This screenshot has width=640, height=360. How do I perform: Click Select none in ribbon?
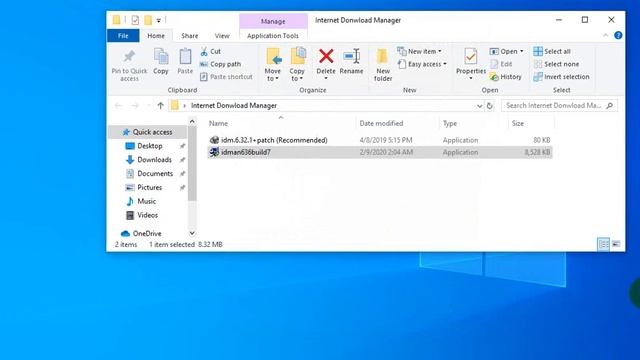(x=556, y=64)
